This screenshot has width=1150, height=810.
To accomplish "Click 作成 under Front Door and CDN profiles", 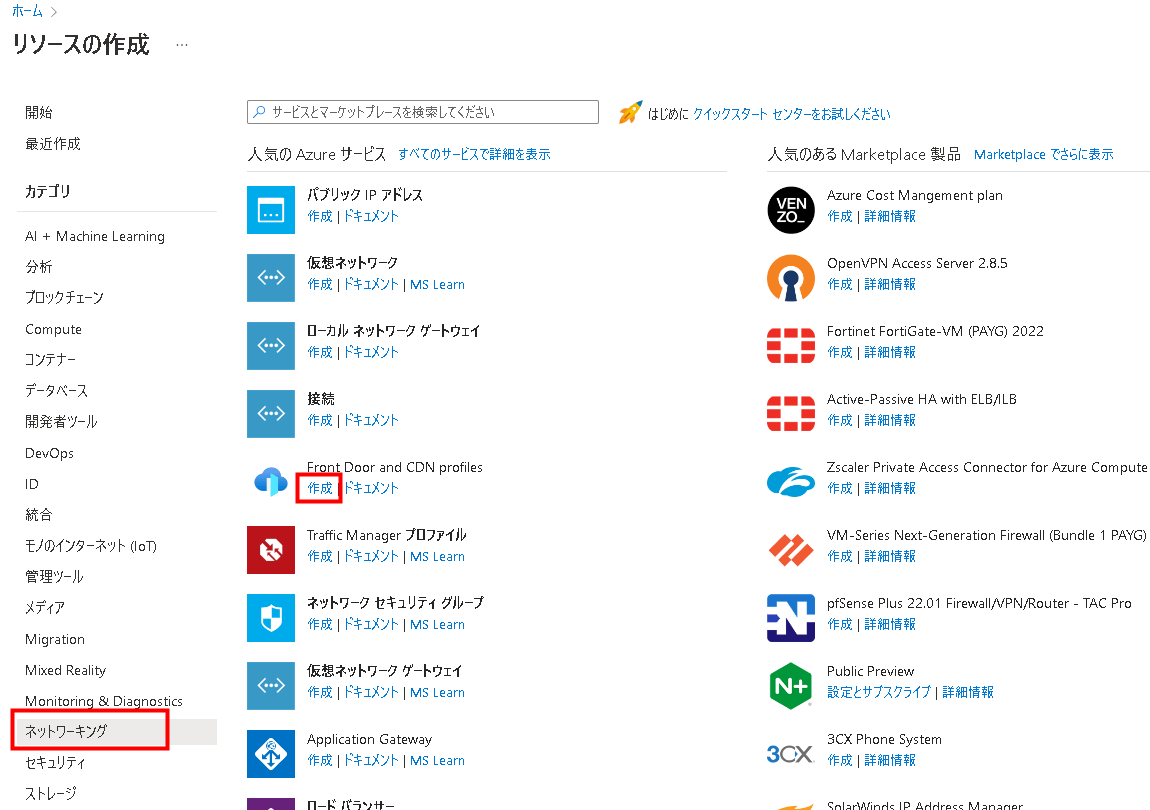I will pyautogui.click(x=320, y=488).
